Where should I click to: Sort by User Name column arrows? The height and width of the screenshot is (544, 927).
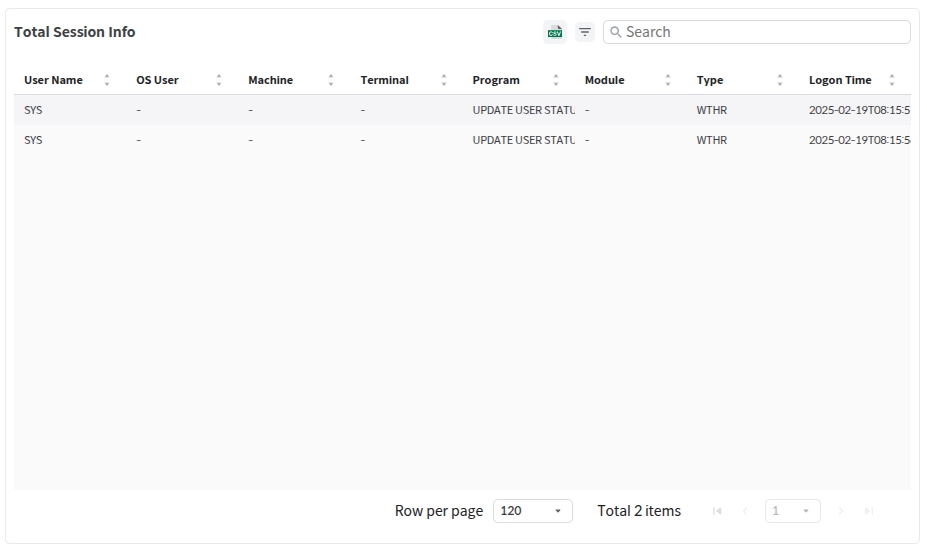click(107, 80)
